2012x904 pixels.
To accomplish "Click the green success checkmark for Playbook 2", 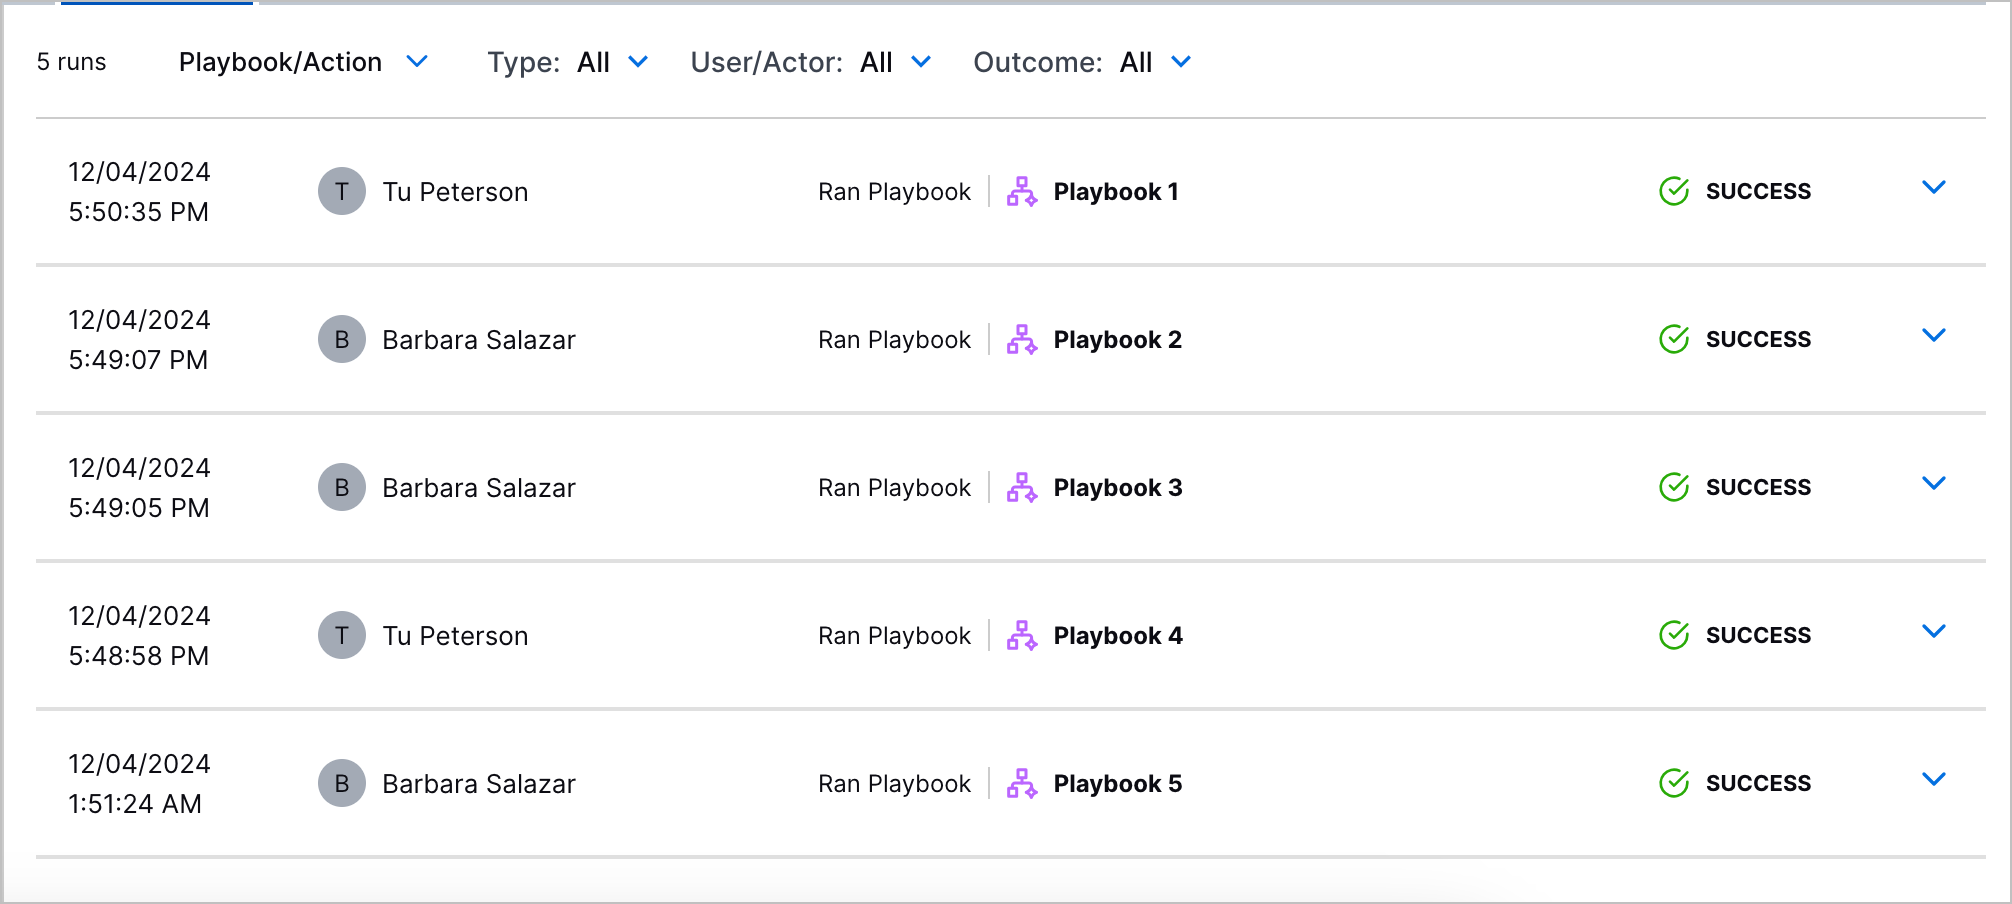I will 1674,339.
